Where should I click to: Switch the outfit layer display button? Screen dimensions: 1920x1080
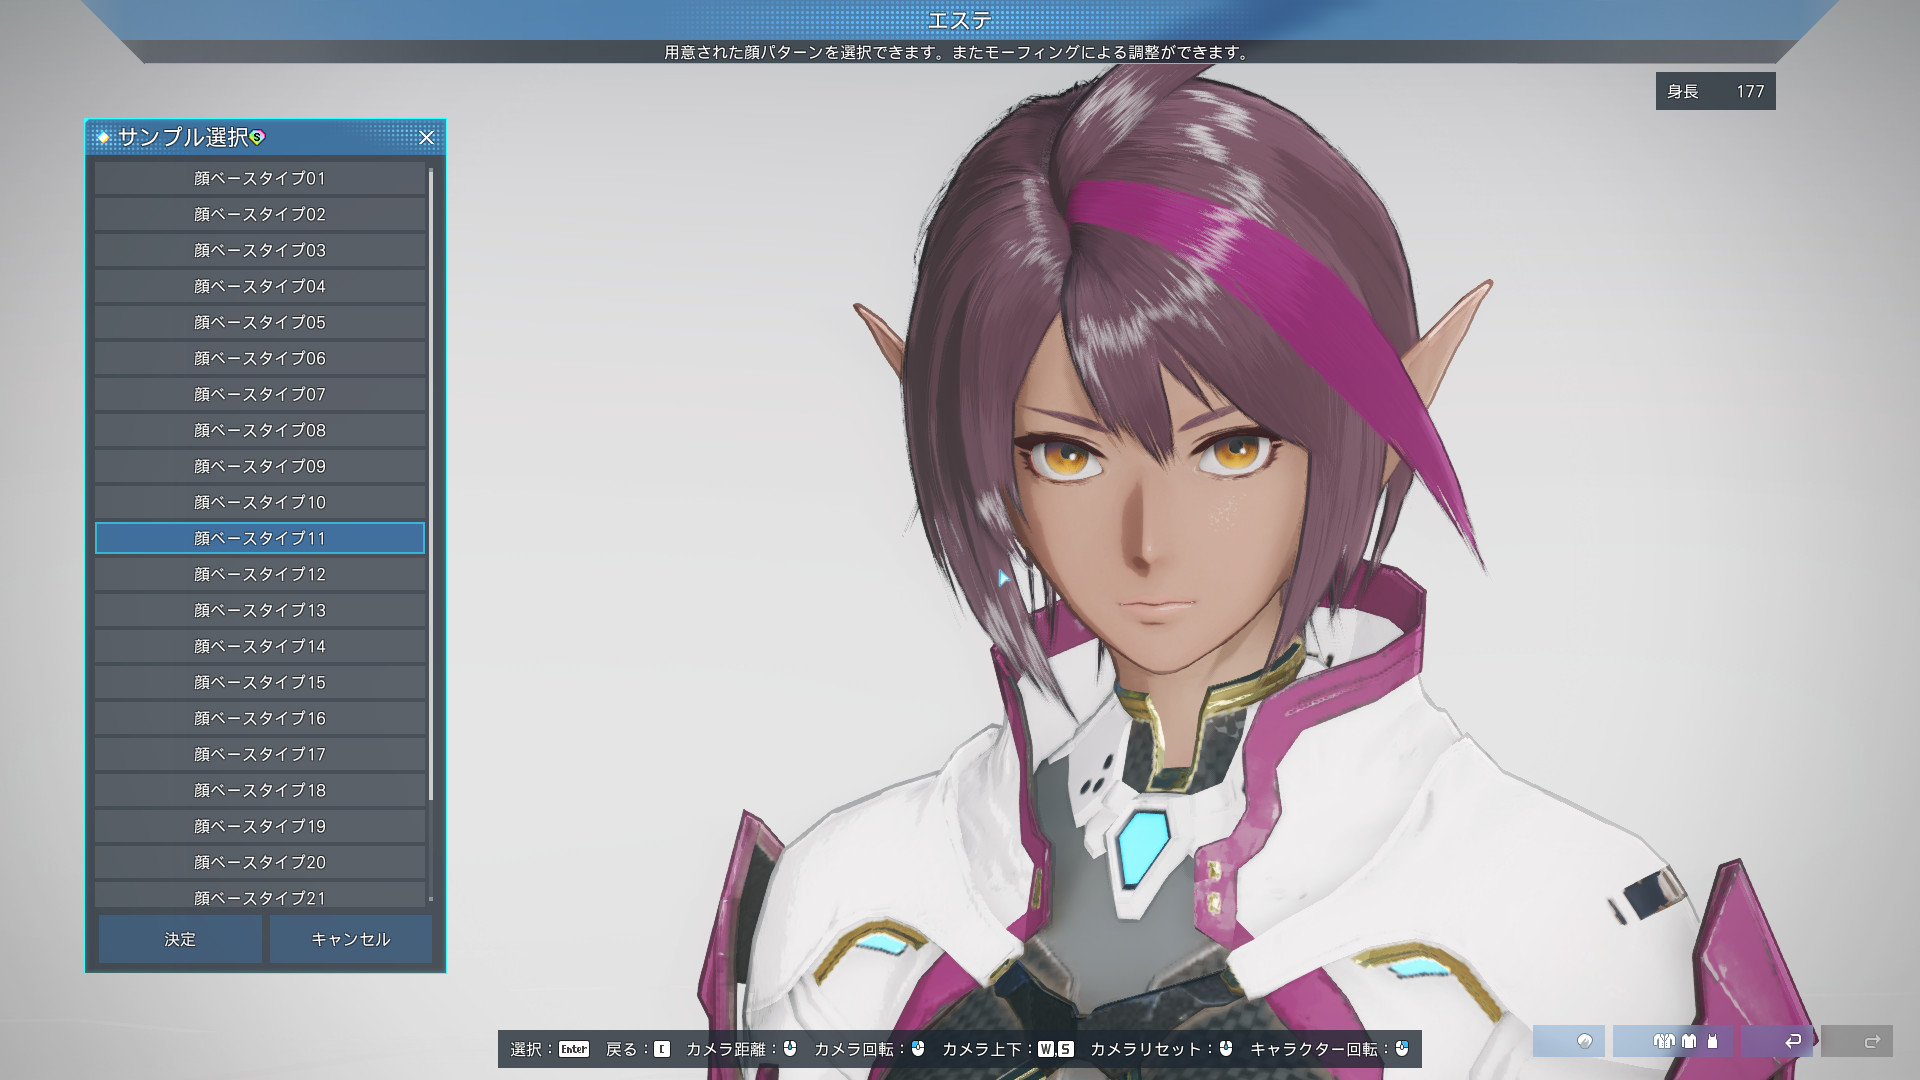pos(1673,1041)
